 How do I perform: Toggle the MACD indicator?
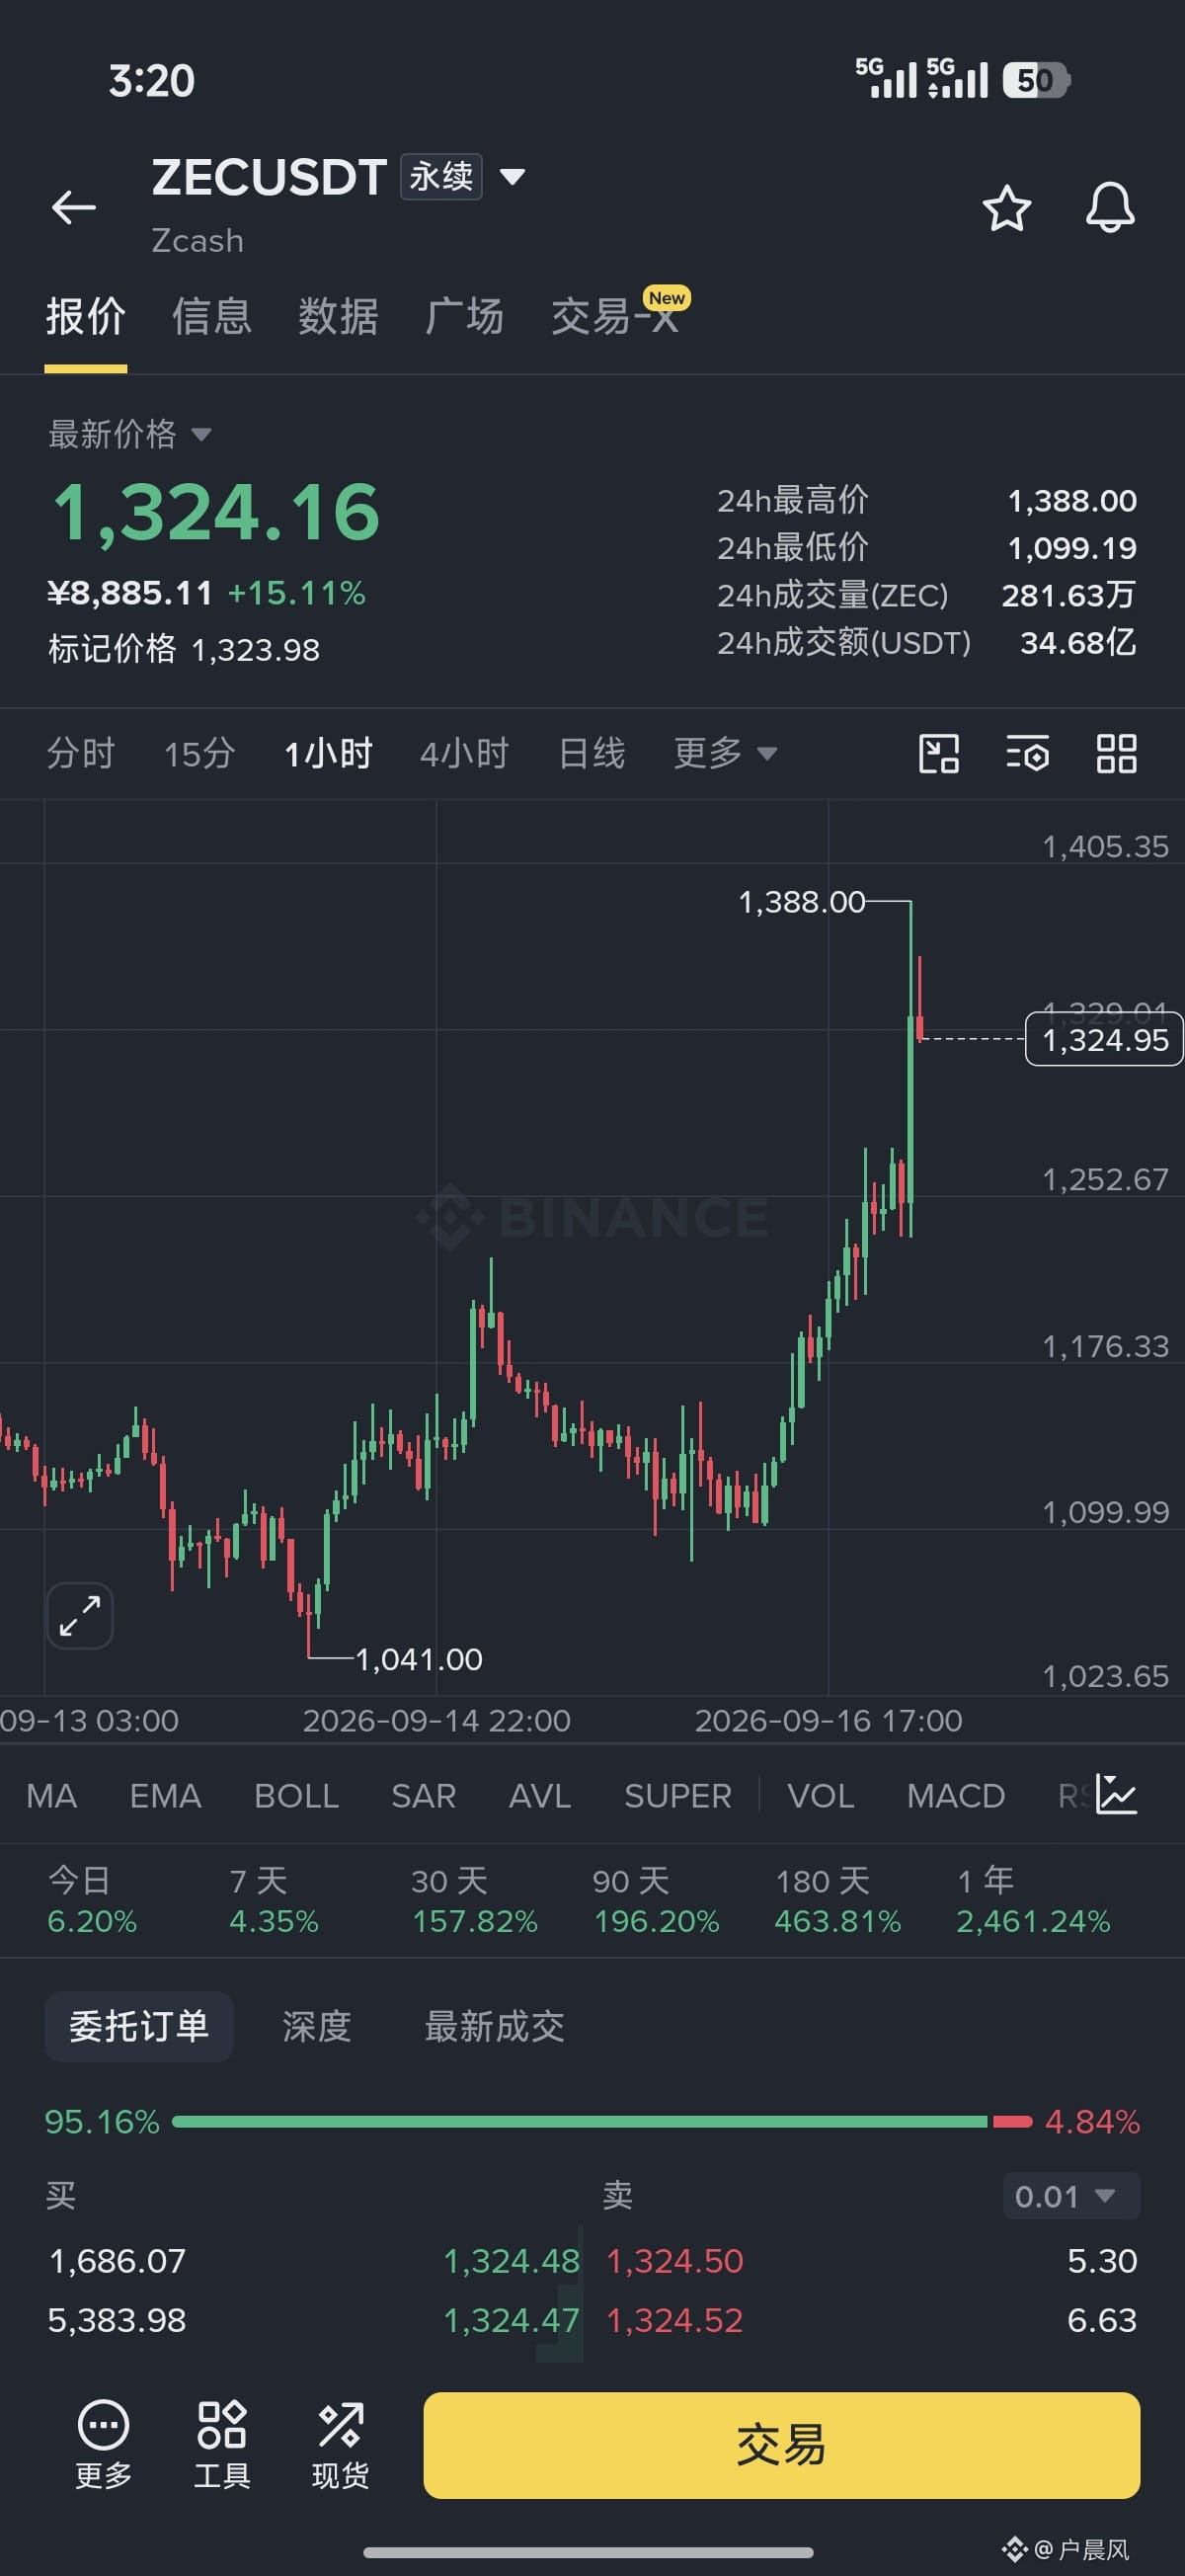tap(955, 1796)
